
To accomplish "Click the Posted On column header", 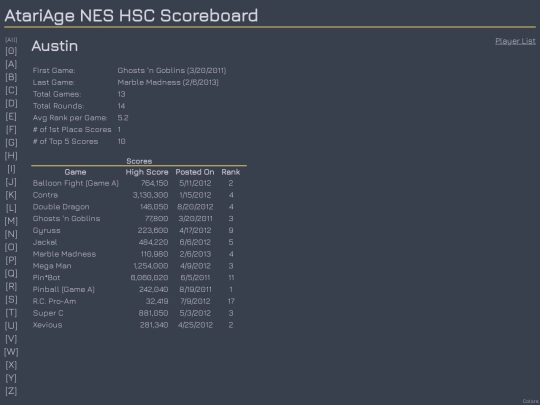I will tap(195, 172).
